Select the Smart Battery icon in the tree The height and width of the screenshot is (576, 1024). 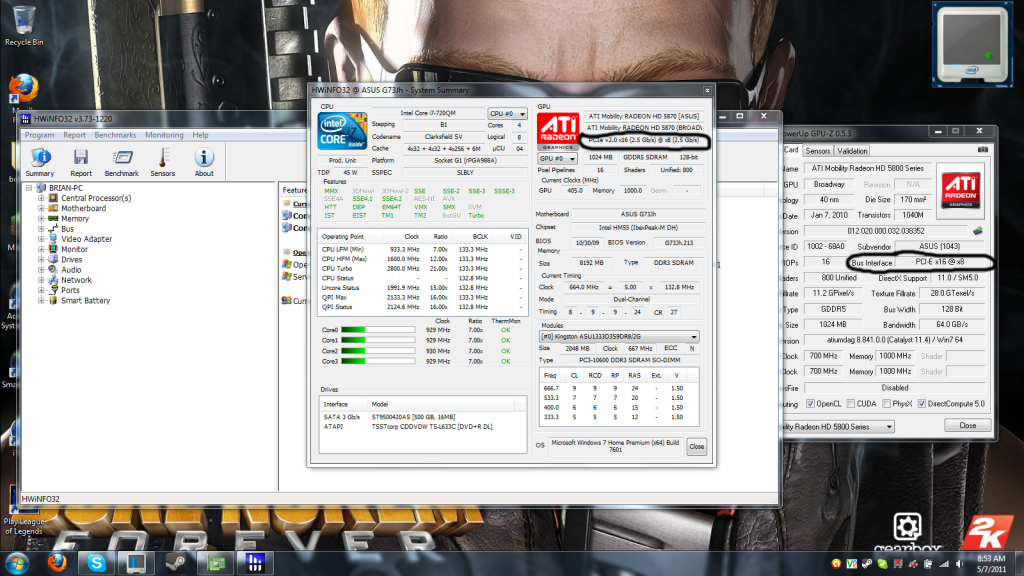54,300
